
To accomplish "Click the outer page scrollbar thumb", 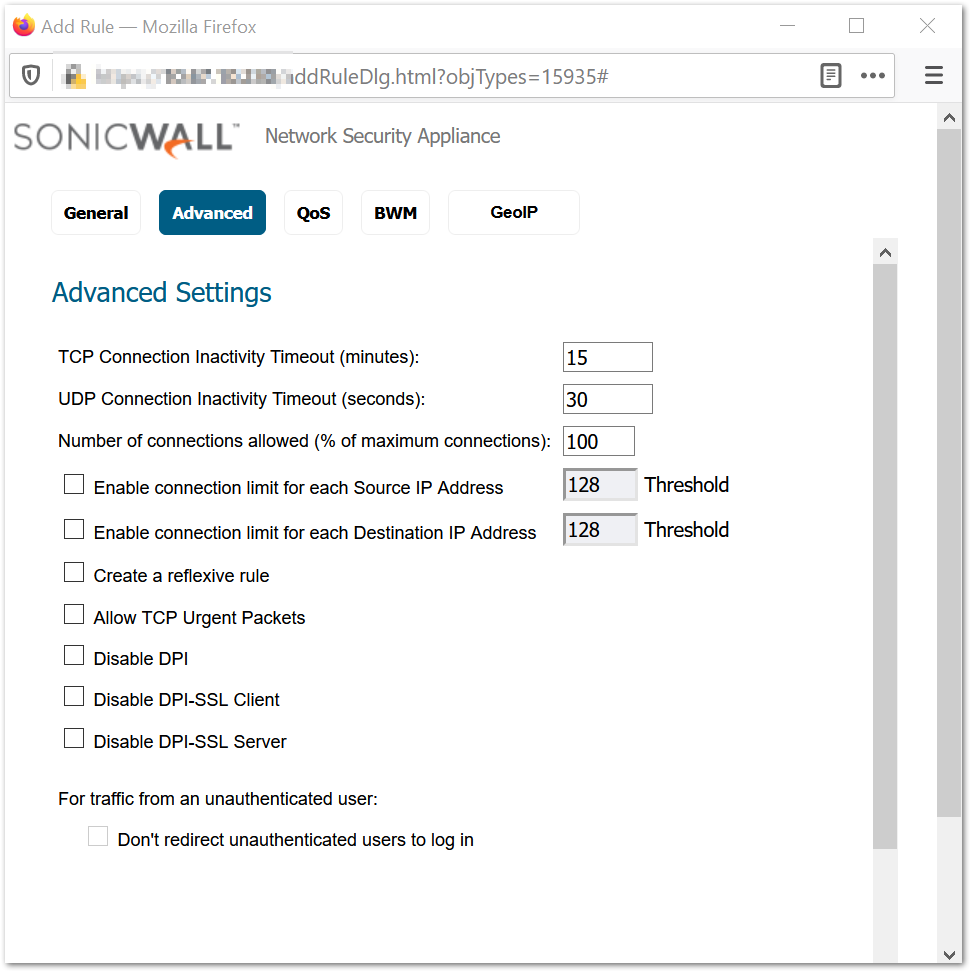I will [949, 473].
